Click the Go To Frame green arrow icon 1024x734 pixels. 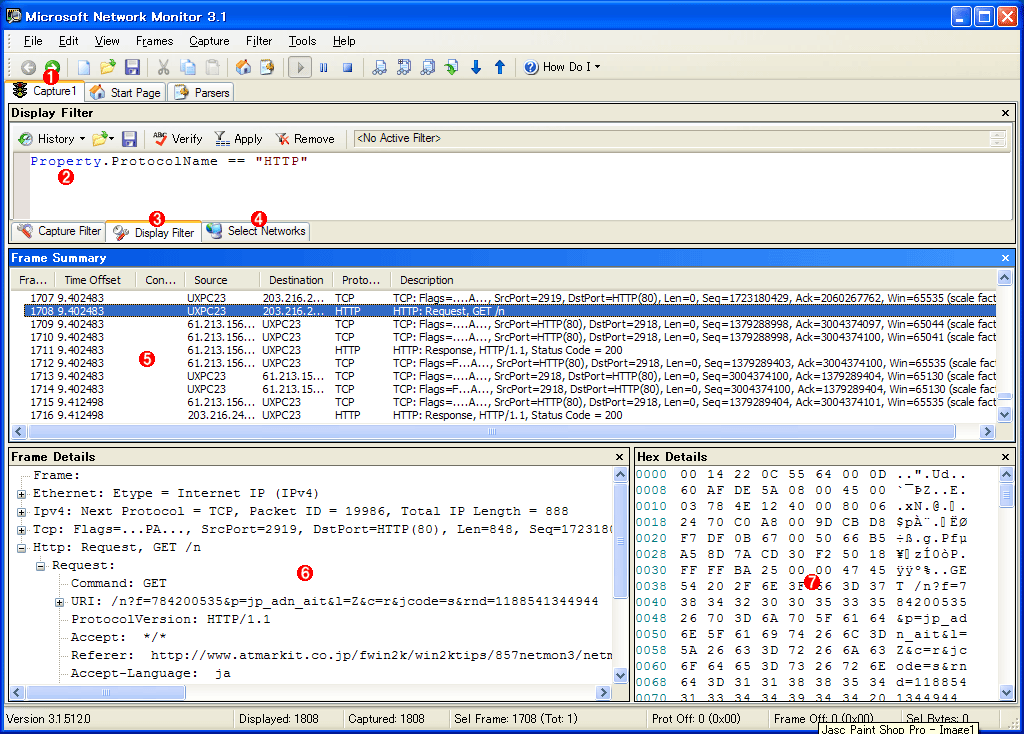452,67
